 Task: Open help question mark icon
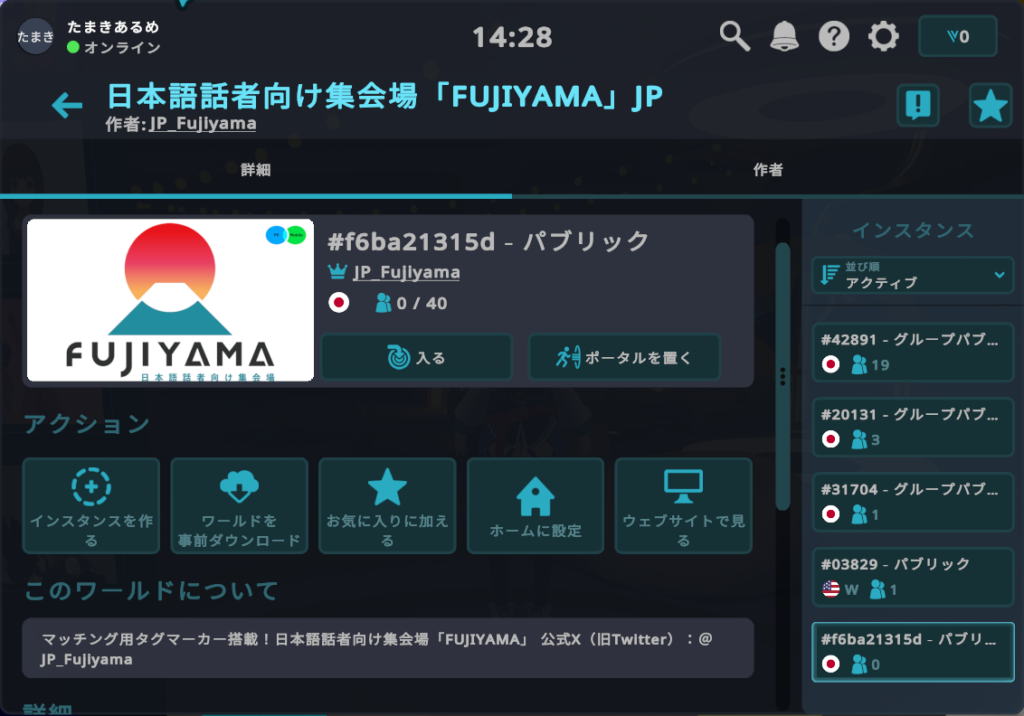click(834, 37)
